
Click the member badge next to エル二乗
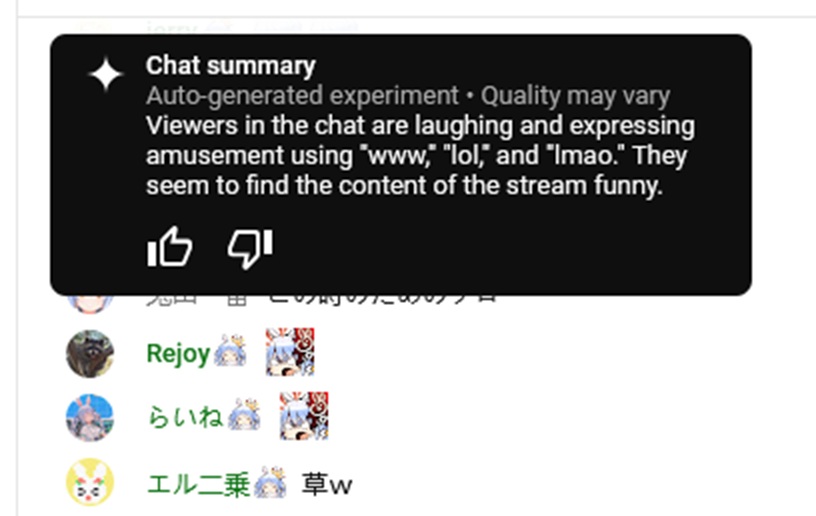point(270,482)
